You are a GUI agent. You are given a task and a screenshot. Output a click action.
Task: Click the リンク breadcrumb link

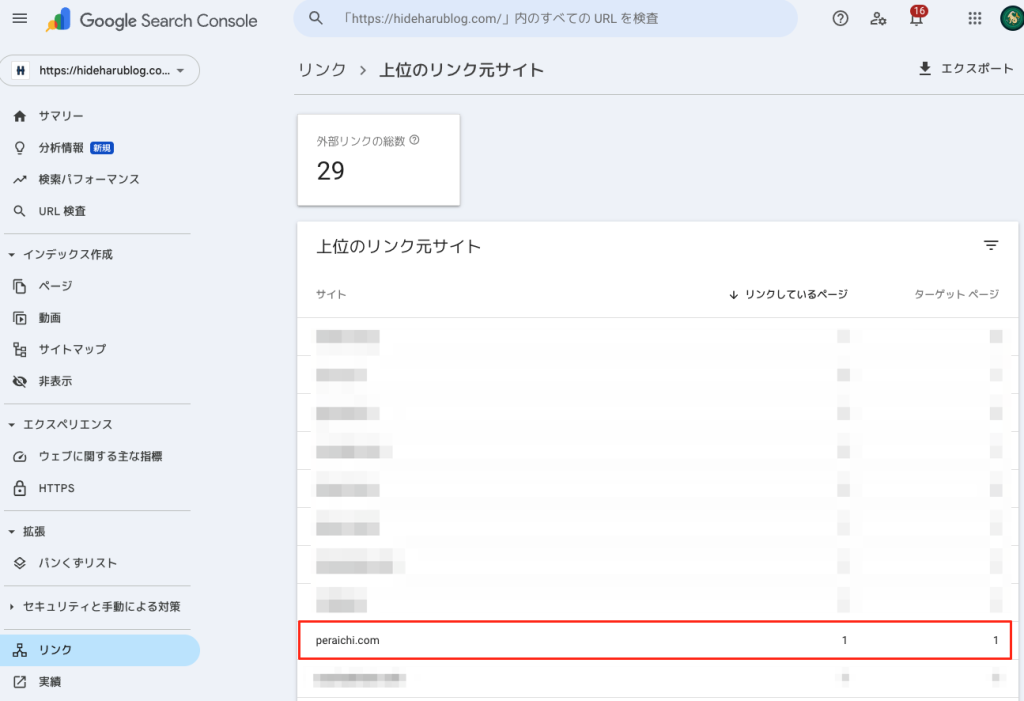(321, 70)
